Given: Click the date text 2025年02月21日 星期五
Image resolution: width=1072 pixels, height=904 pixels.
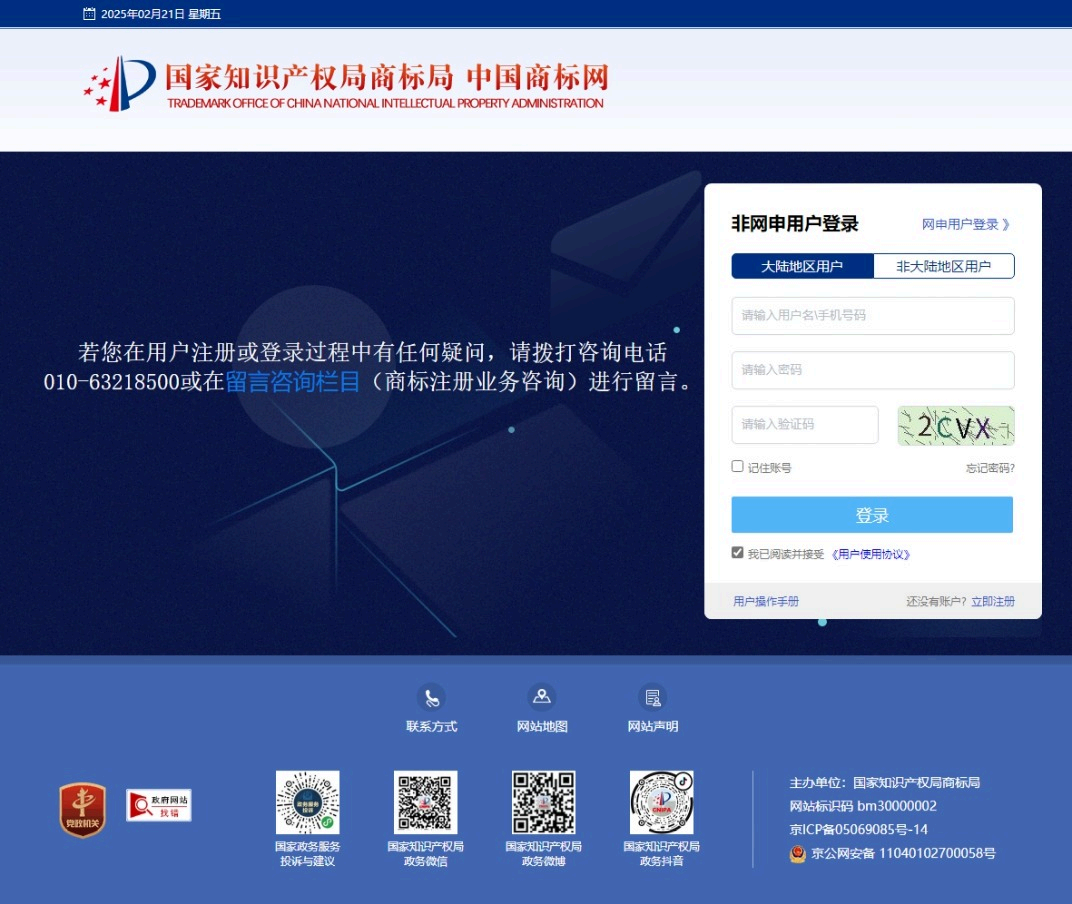Looking at the screenshot, I should click(x=161, y=14).
